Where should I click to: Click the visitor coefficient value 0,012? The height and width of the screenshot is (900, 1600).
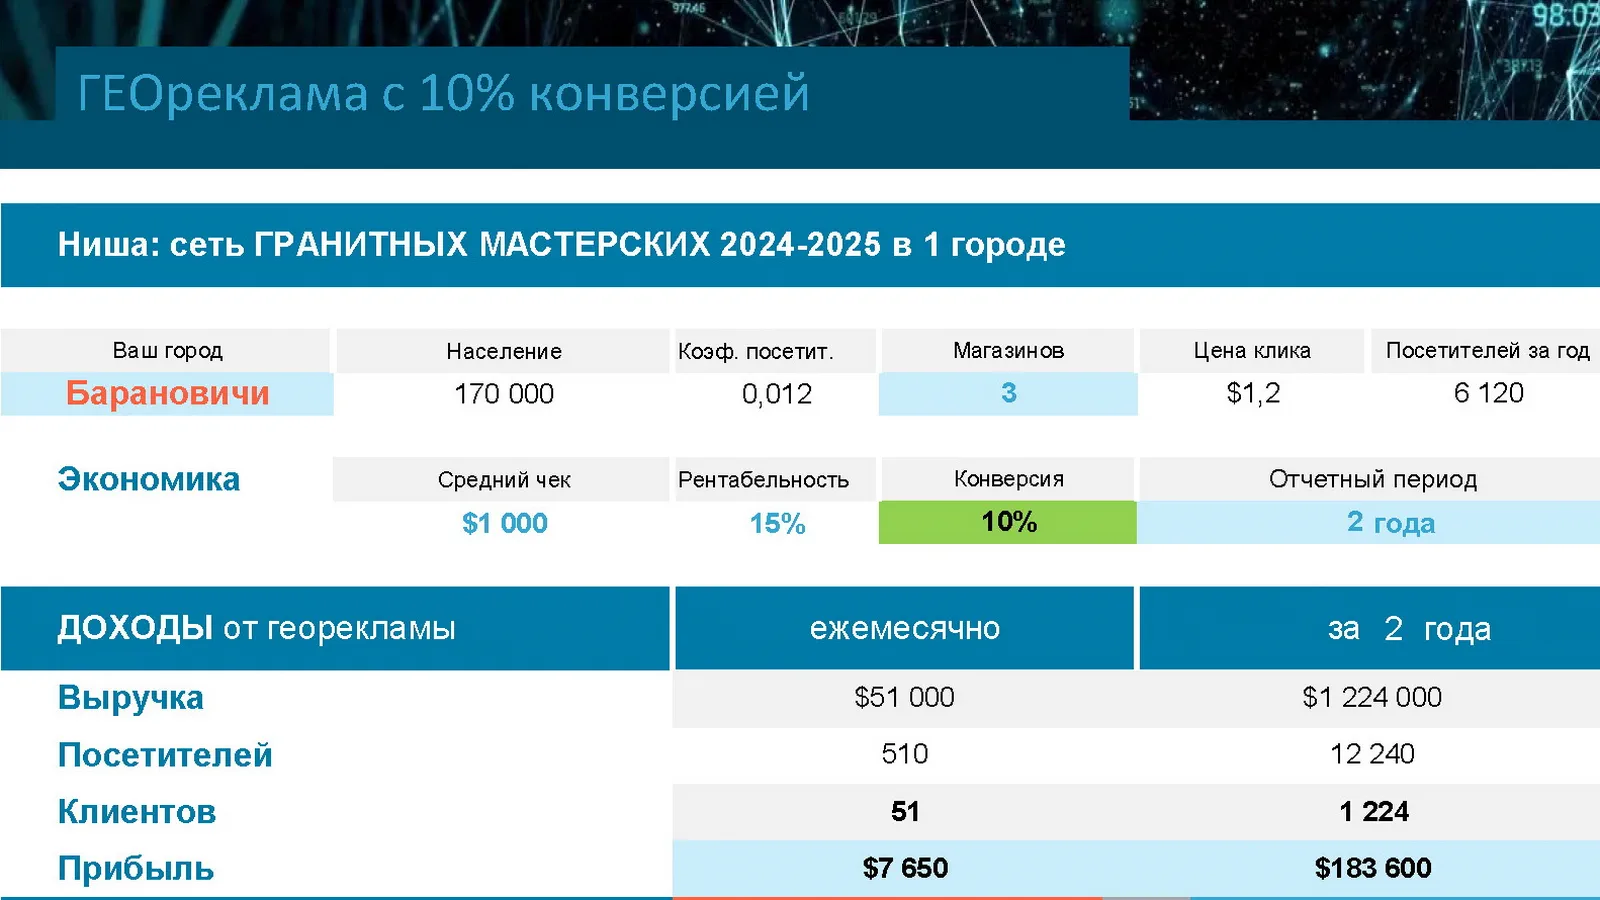click(776, 394)
